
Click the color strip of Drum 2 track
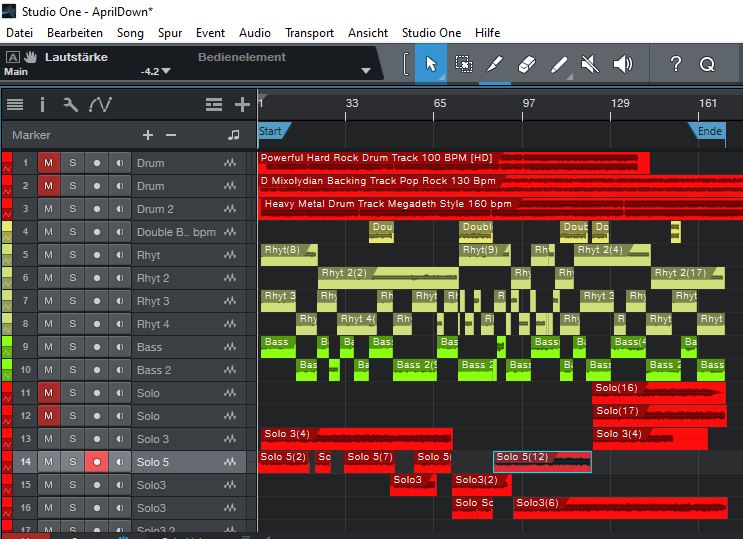[7, 209]
